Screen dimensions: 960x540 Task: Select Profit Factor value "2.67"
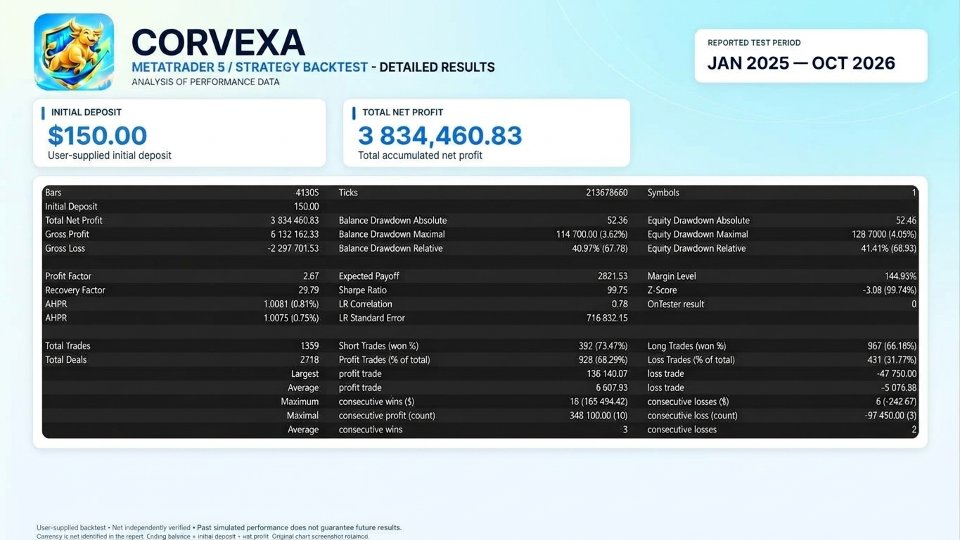(x=311, y=276)
